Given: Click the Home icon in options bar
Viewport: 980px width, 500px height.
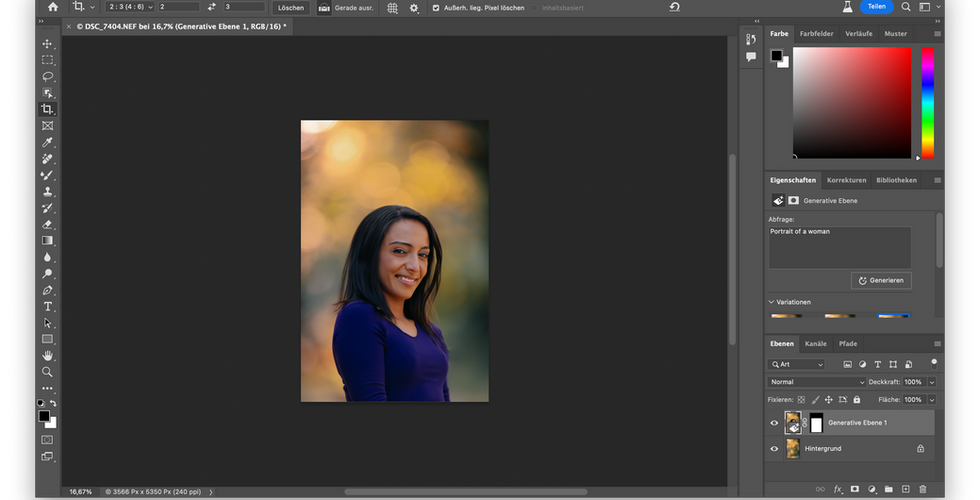Looking at the screenshot, I should click(x=52, y=7).
